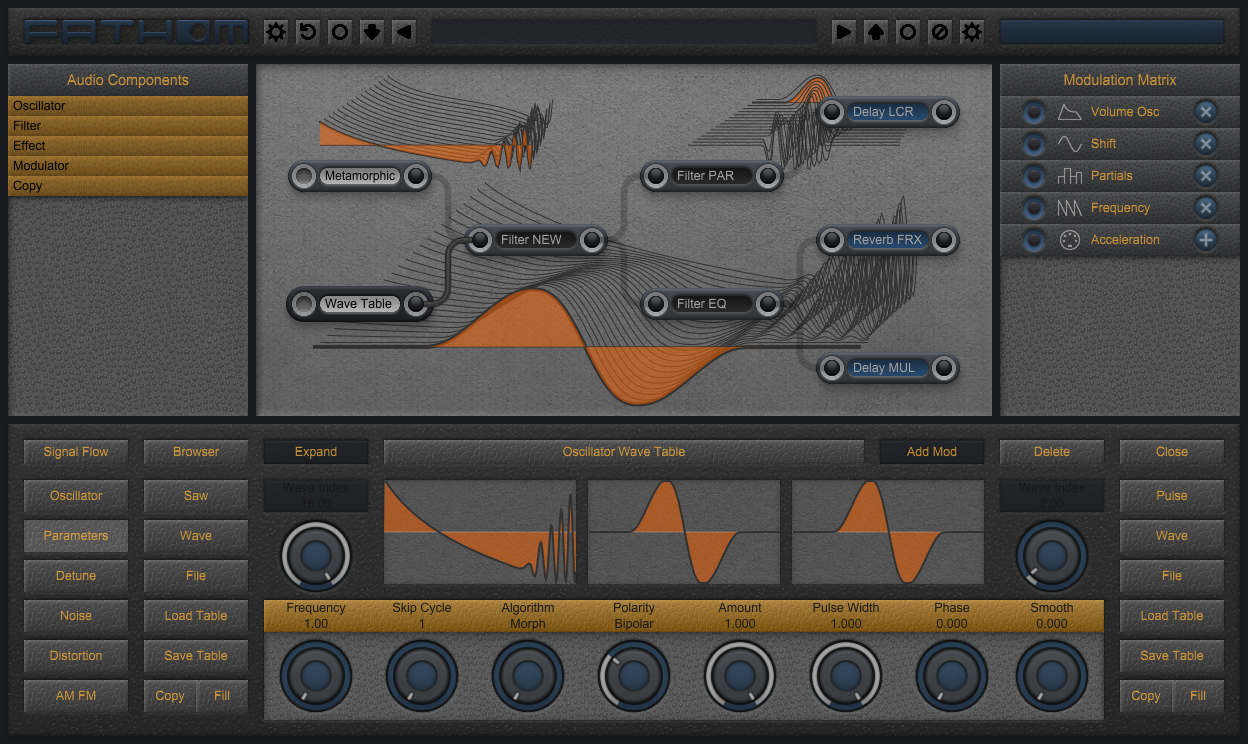Viewport: 1248px width, 744px height.
Task: Click the up-arrow icon in top toolbar
Action: pyautogui.click(x=876, y=32)
